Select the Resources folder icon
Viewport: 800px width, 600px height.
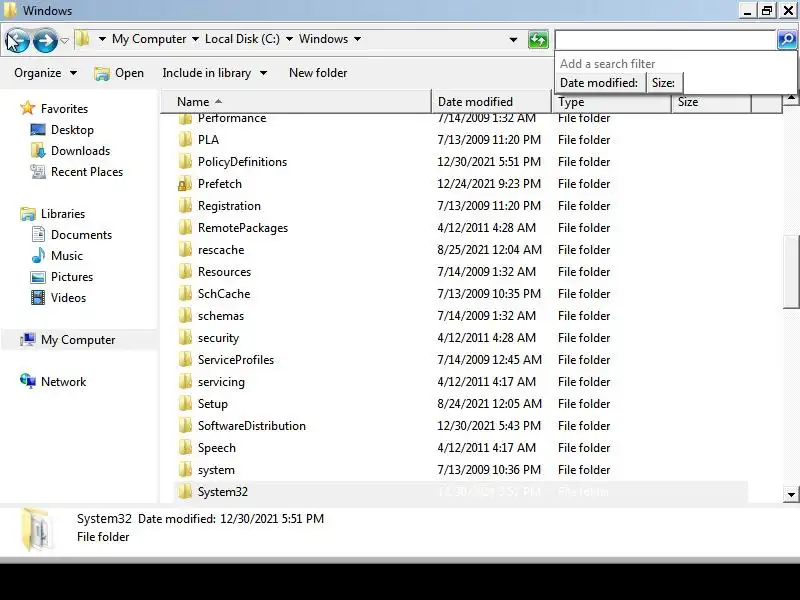tap(185, 271)
